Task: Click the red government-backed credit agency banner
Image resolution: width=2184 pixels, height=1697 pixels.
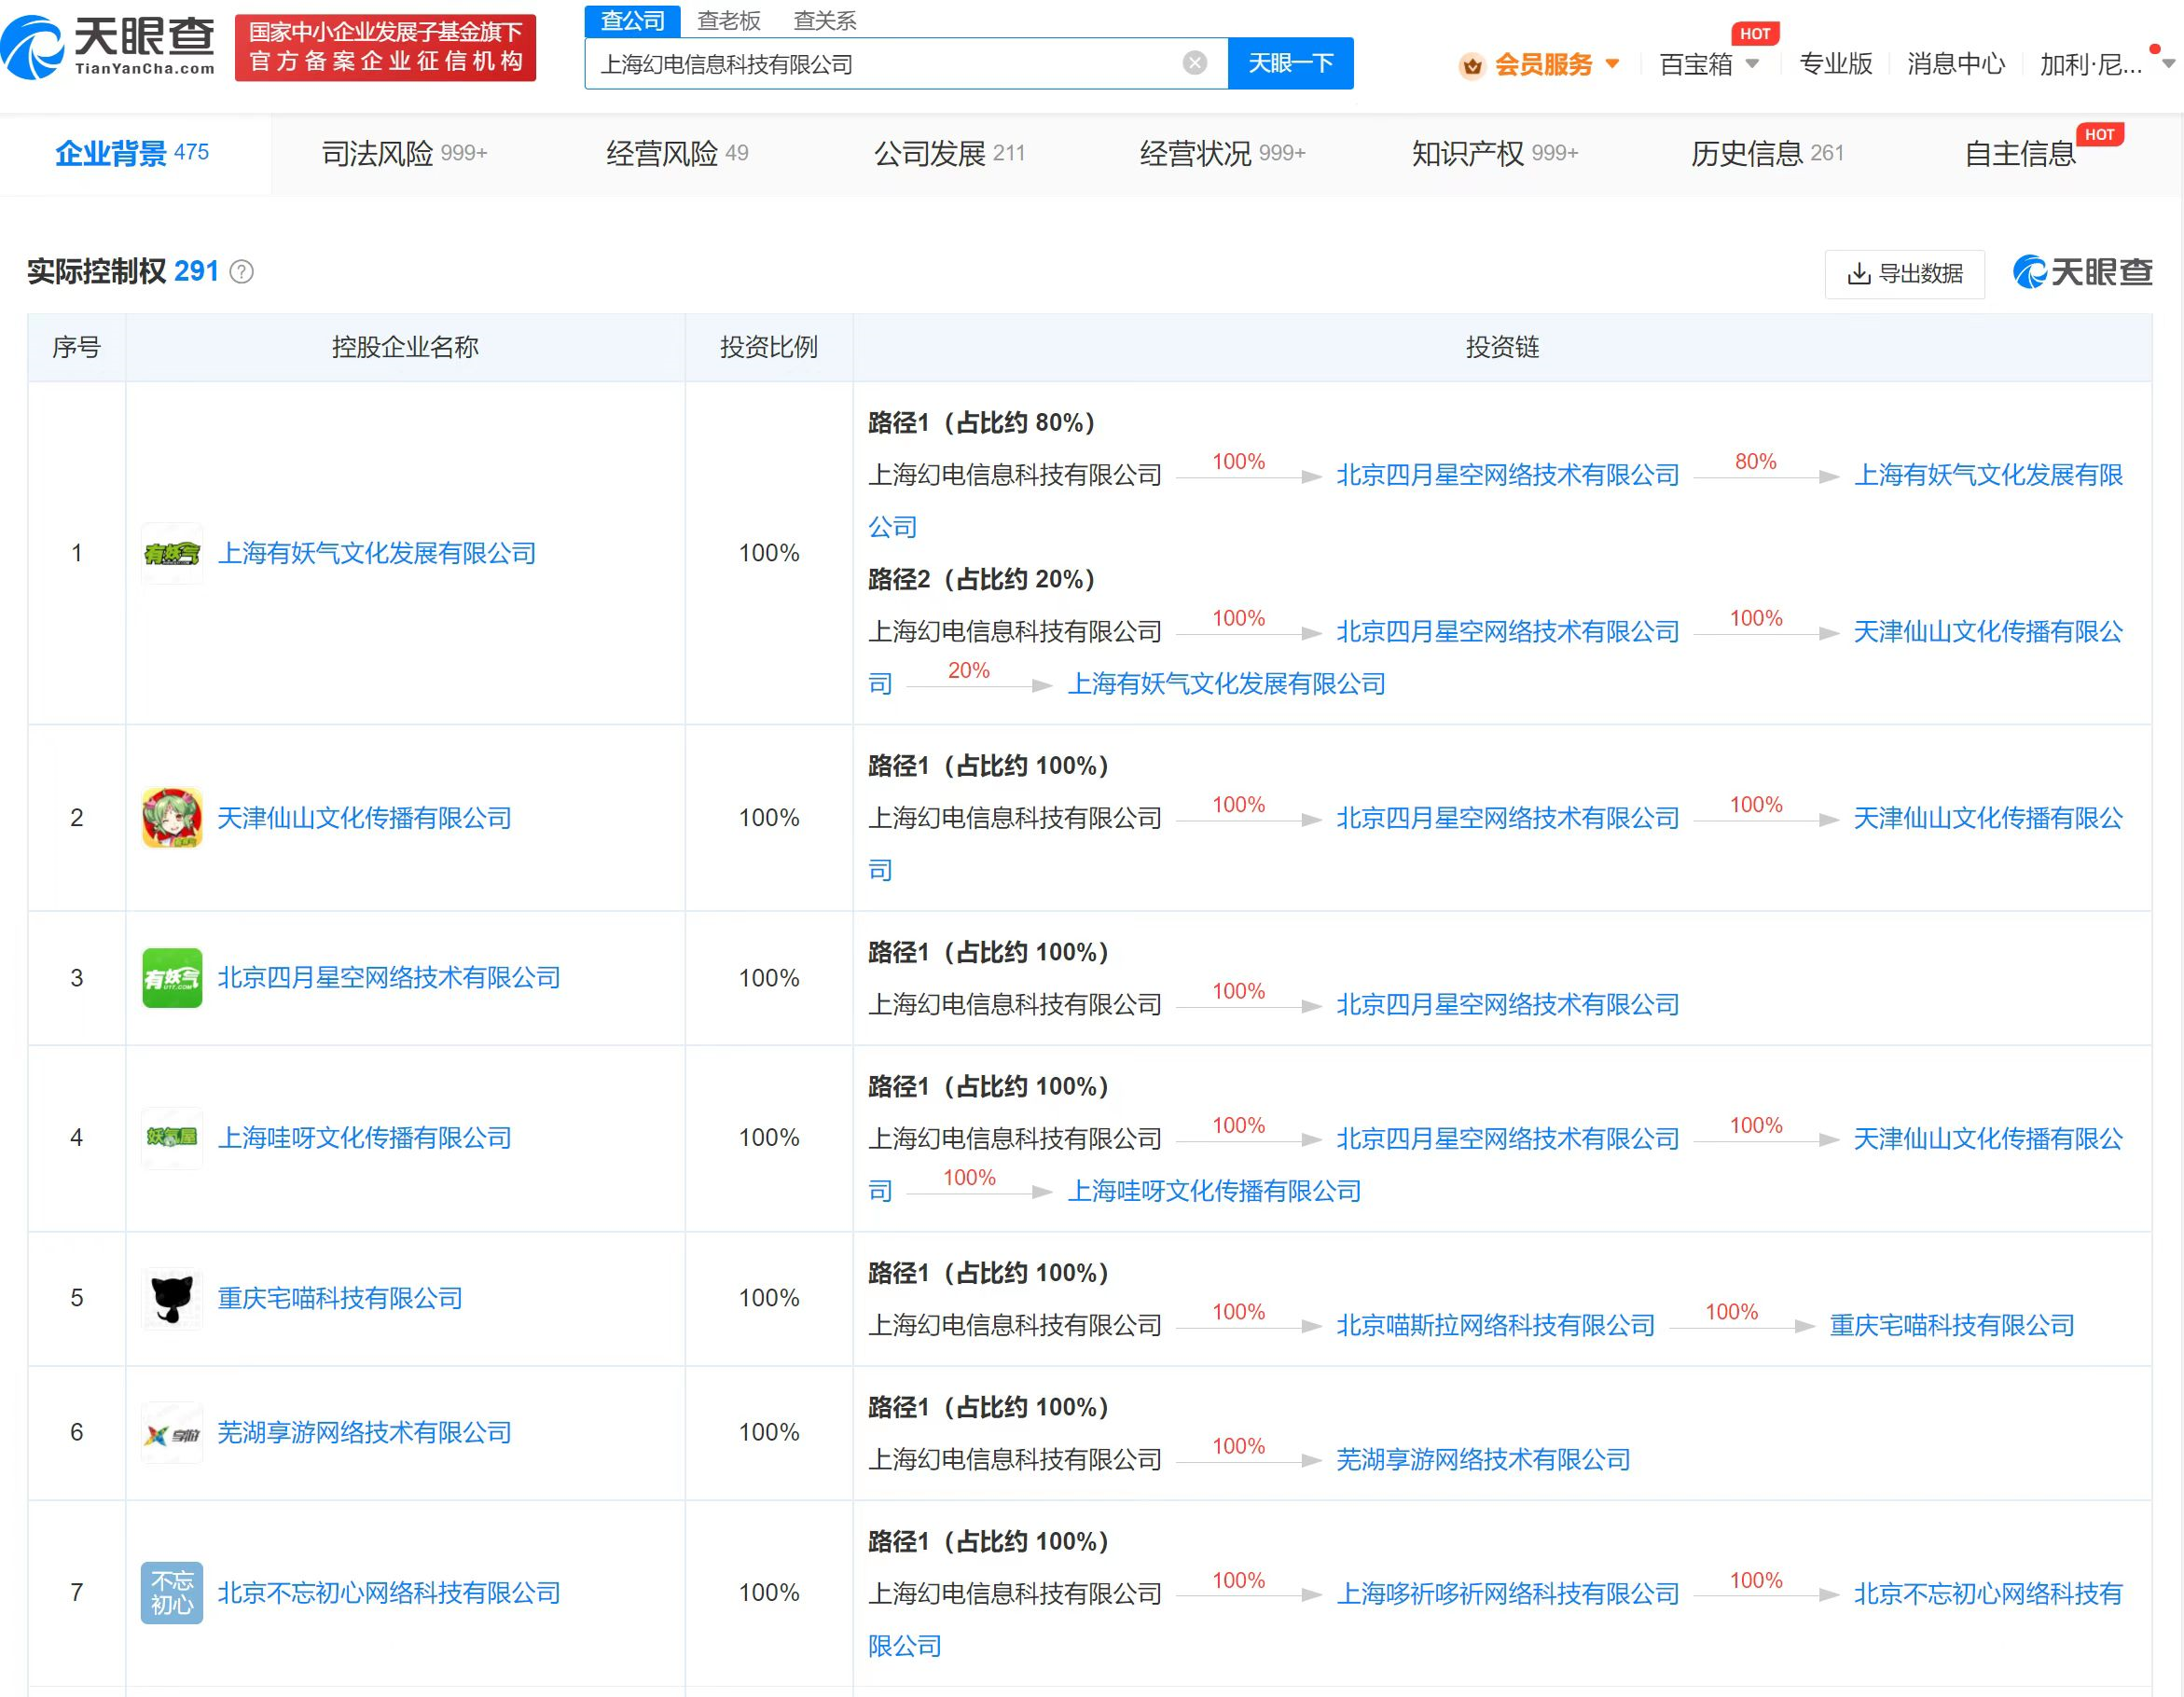Action: 385,47
